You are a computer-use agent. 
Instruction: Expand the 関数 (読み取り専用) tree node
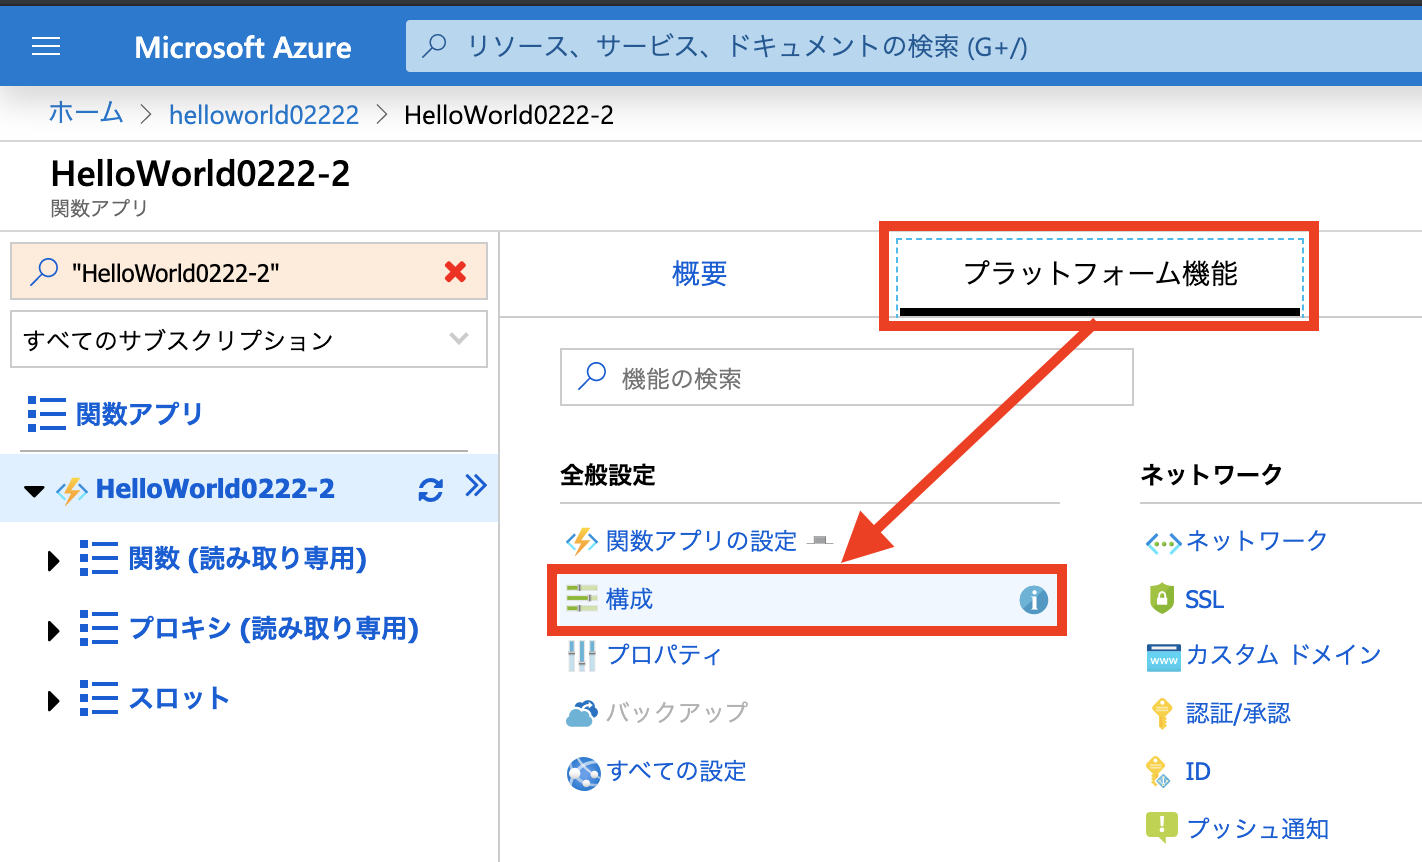(54, 561)
